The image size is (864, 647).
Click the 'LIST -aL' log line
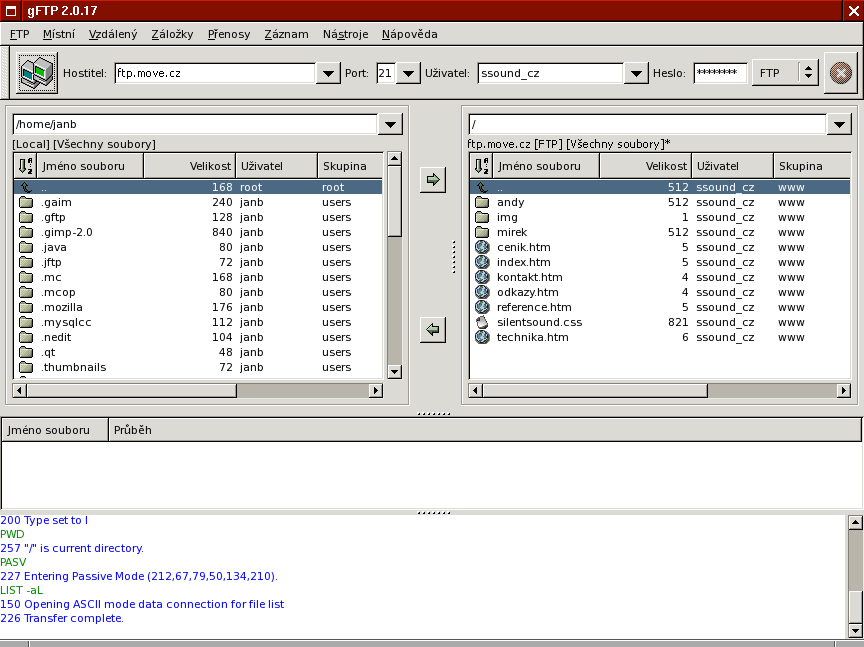(x=21, y=590)
